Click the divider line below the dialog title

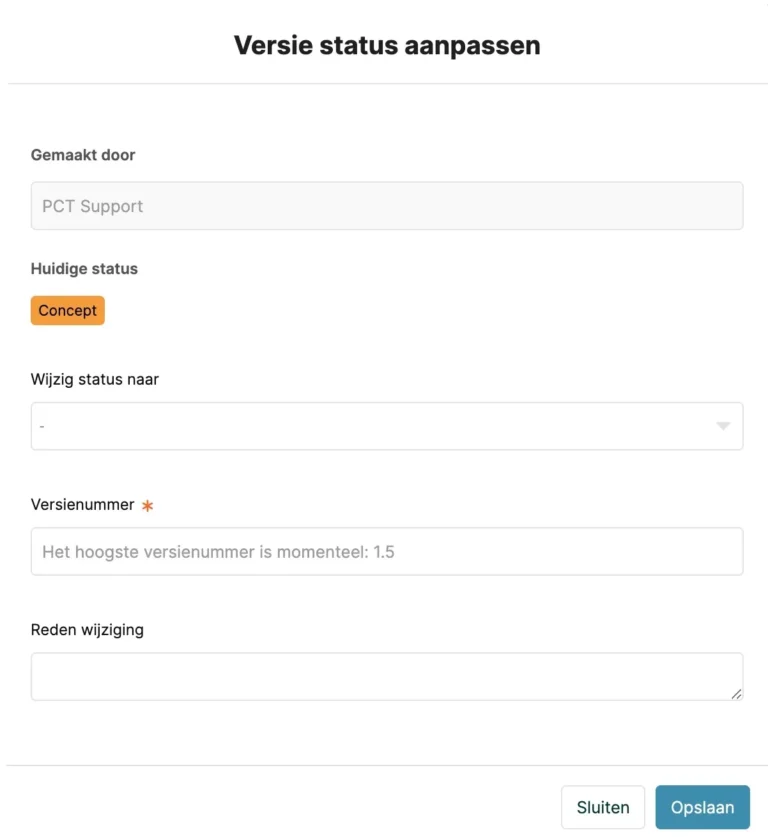coord(386,84)
